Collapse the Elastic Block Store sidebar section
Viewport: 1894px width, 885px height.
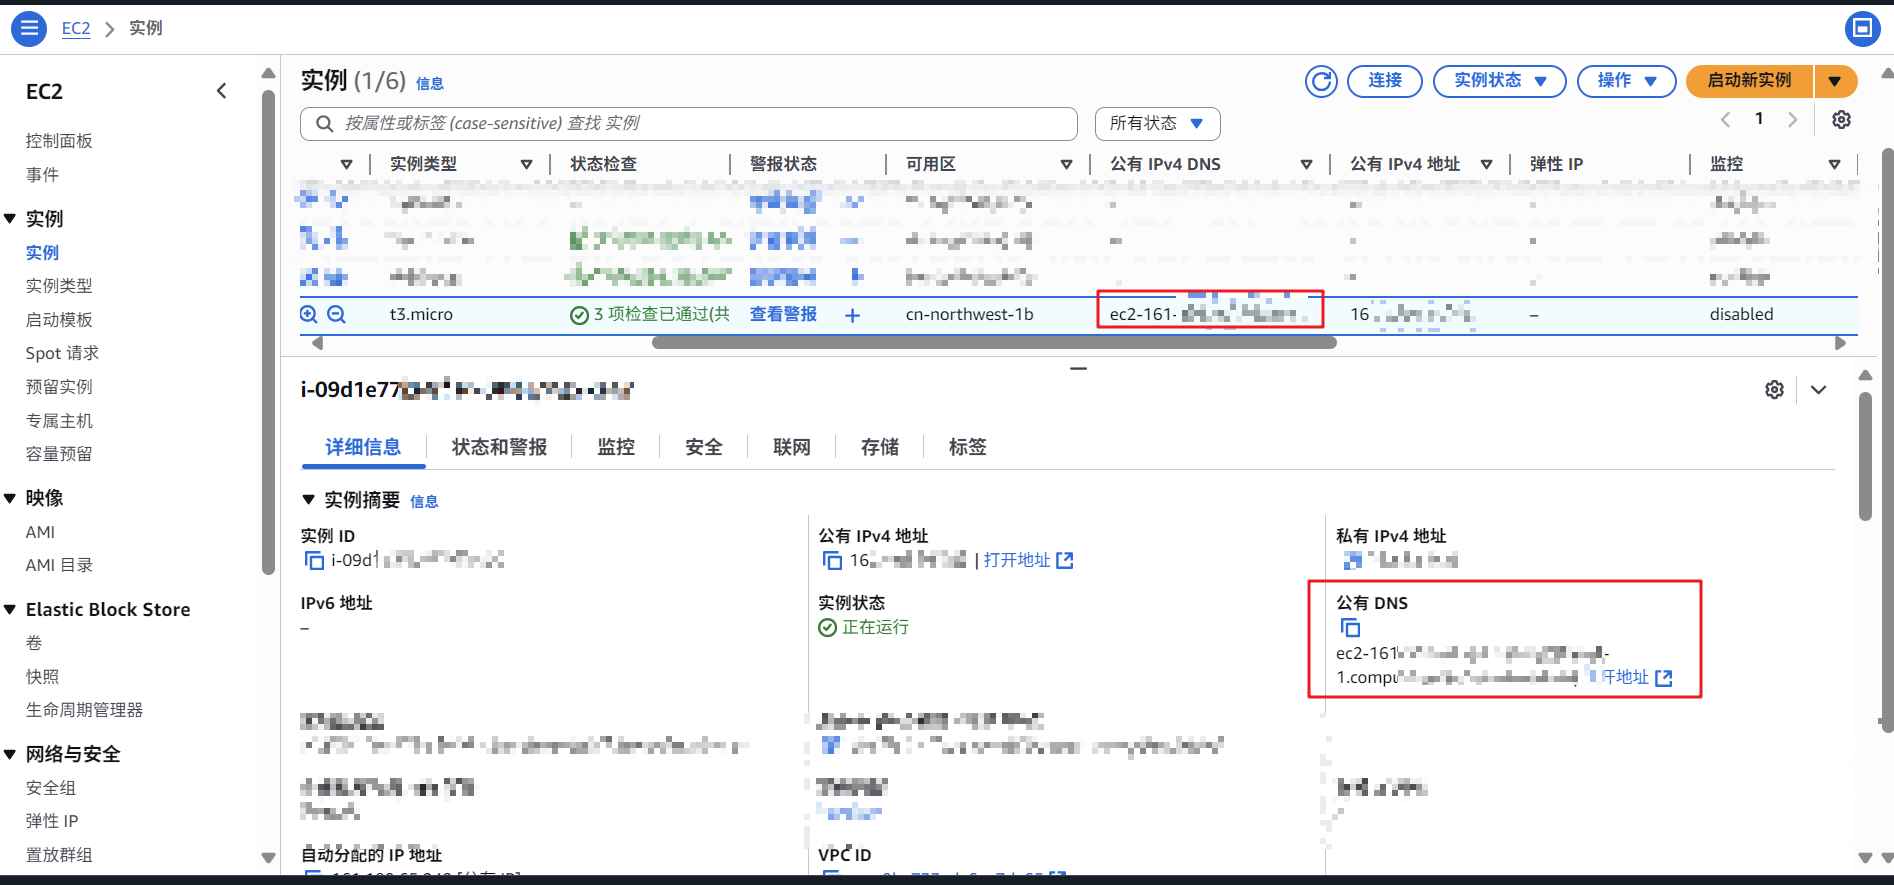(10, 610)
